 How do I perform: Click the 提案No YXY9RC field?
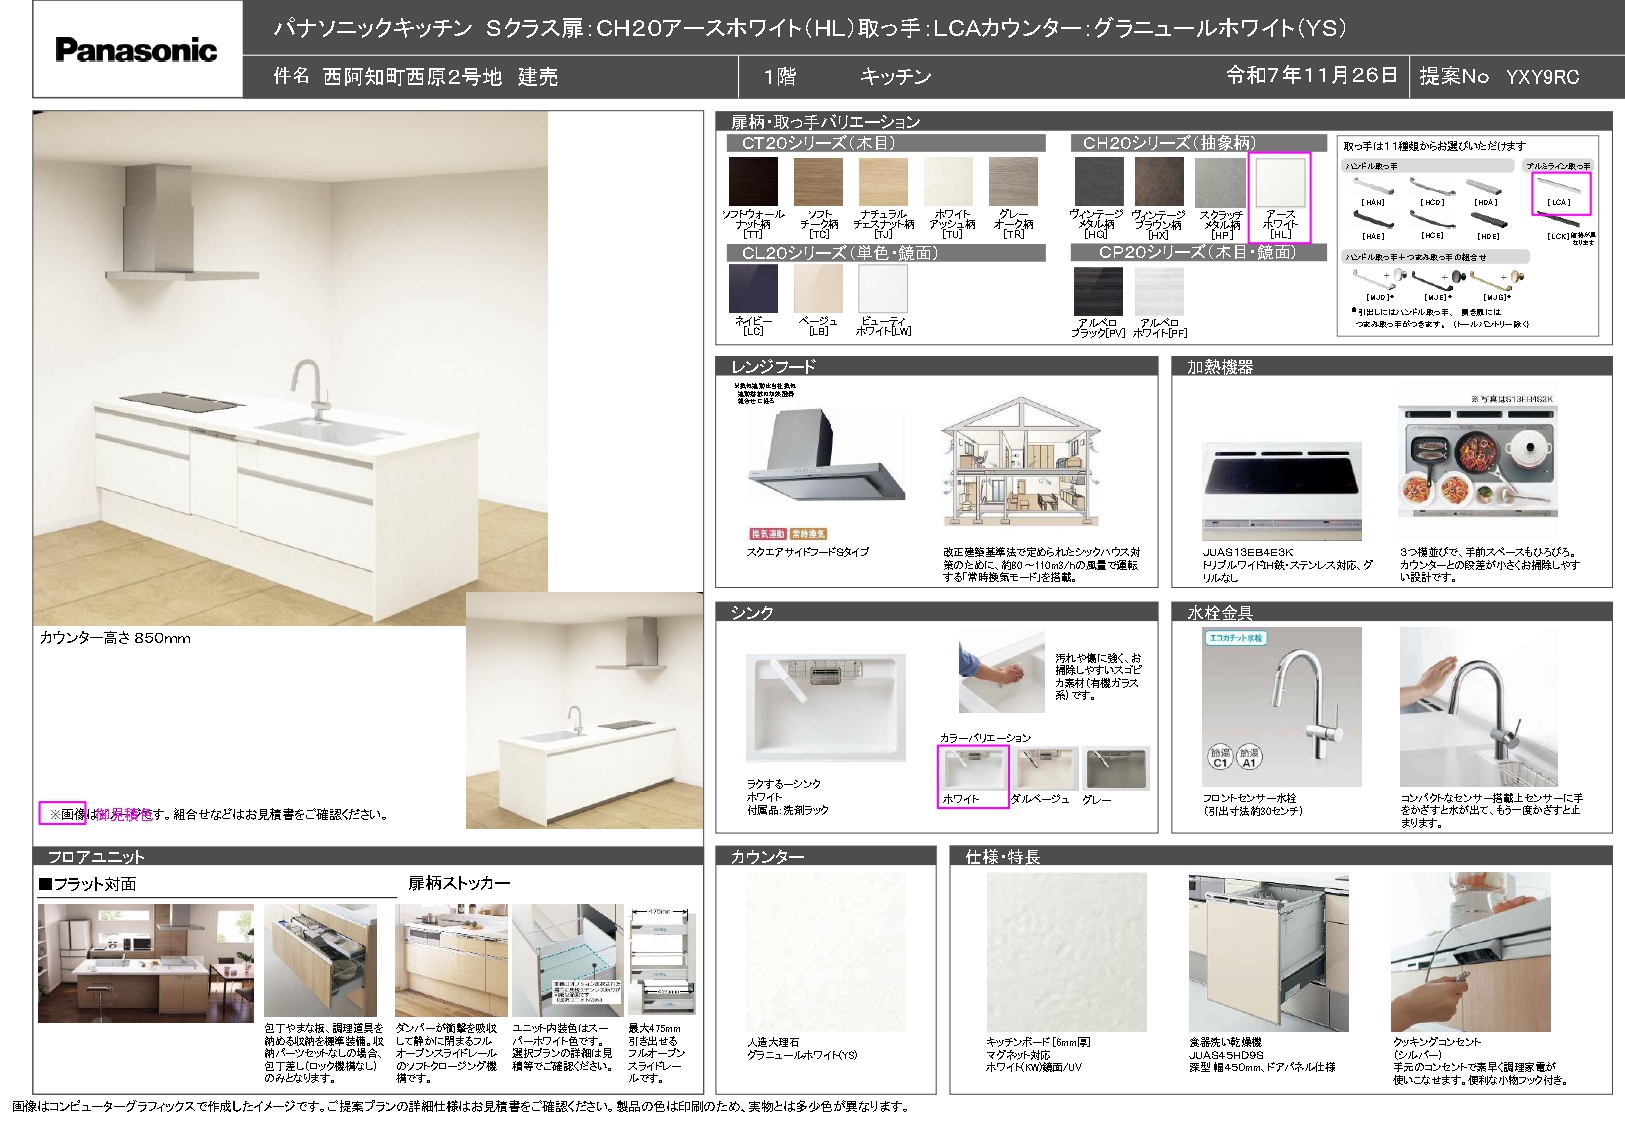(x=1499, y=77)
